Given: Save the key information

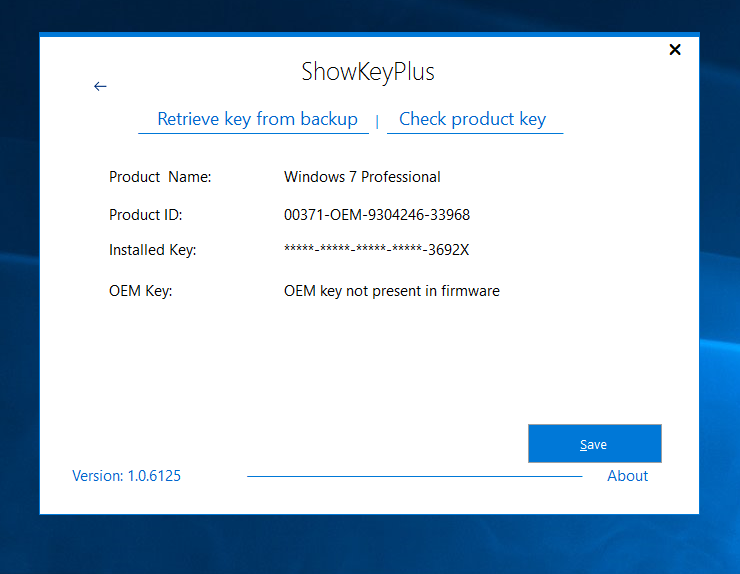Looking at the screenshot, I should (x=595, y=444).
